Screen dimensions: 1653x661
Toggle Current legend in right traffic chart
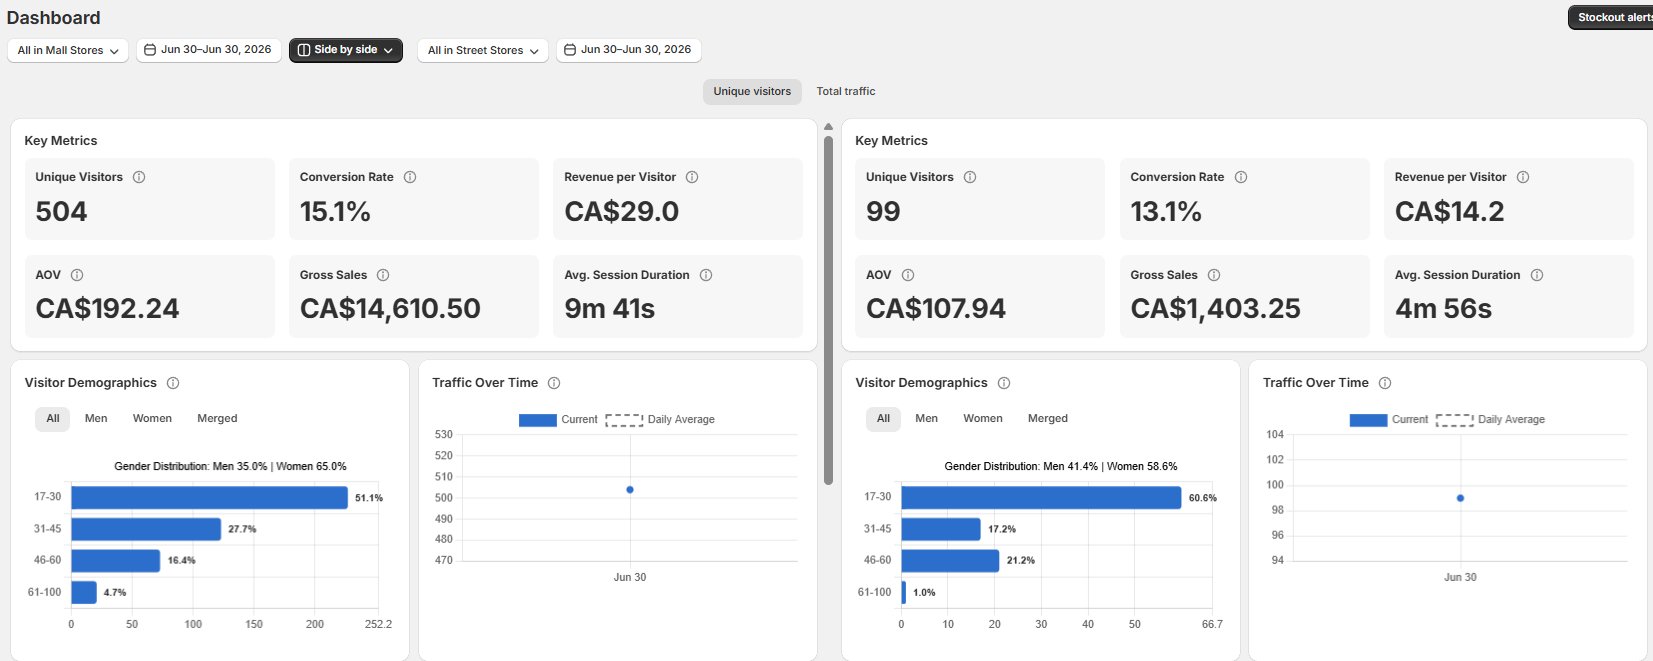pyautogui.click(x=1389, y=420)
